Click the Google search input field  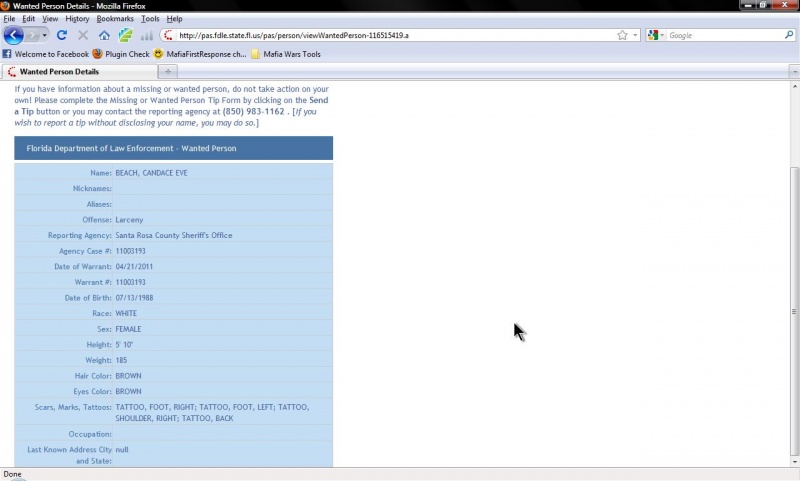(x=725, y=35)
